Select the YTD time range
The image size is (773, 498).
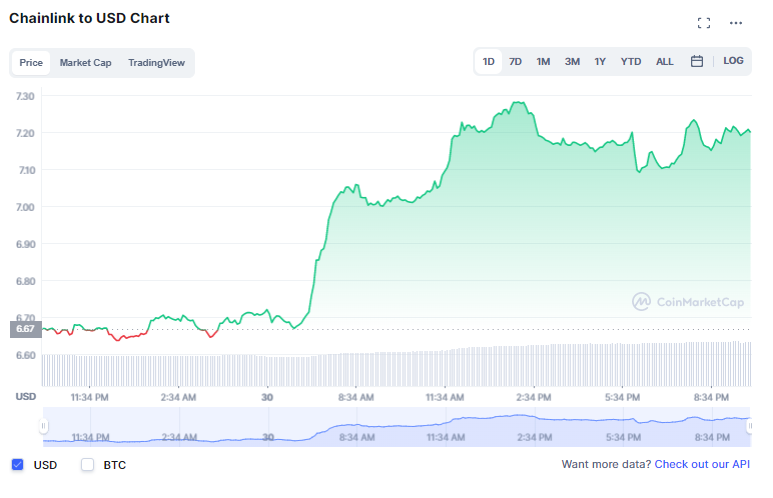pyautogui.click(x=631, y=62)
